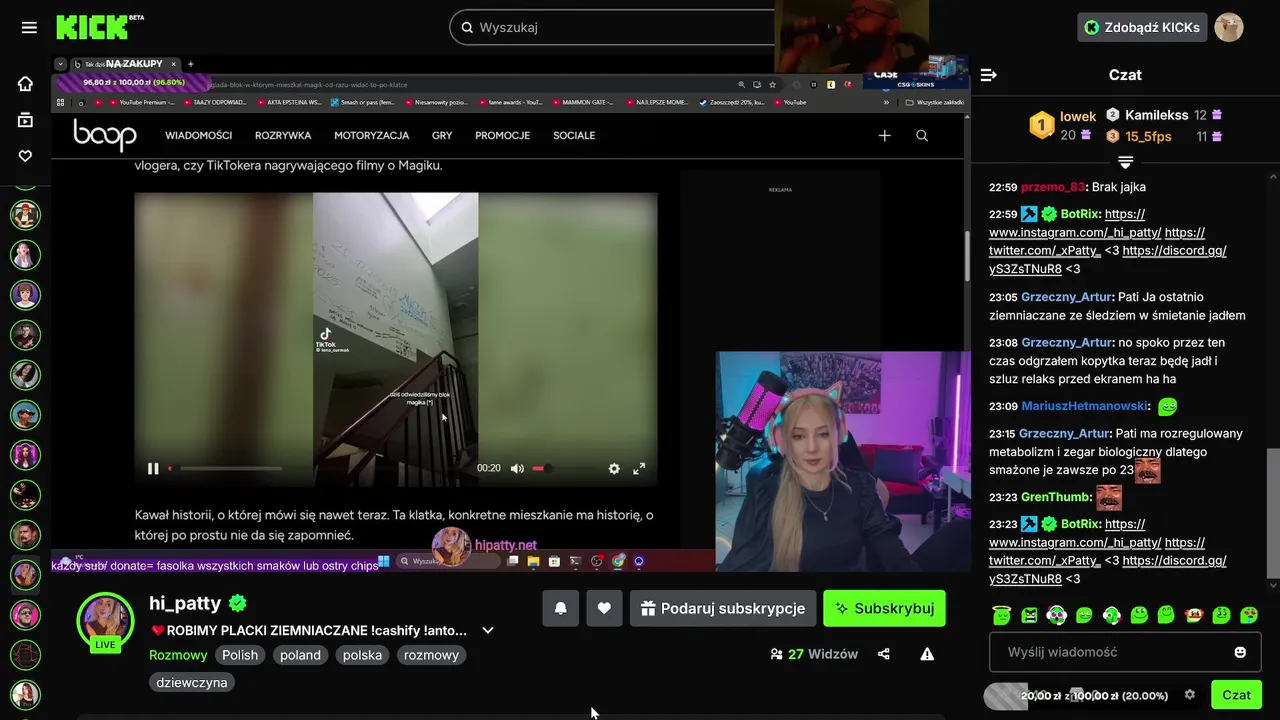Open GRY menu on boop page
This screenshot has height=720, width=1280.
pos(442,135)
